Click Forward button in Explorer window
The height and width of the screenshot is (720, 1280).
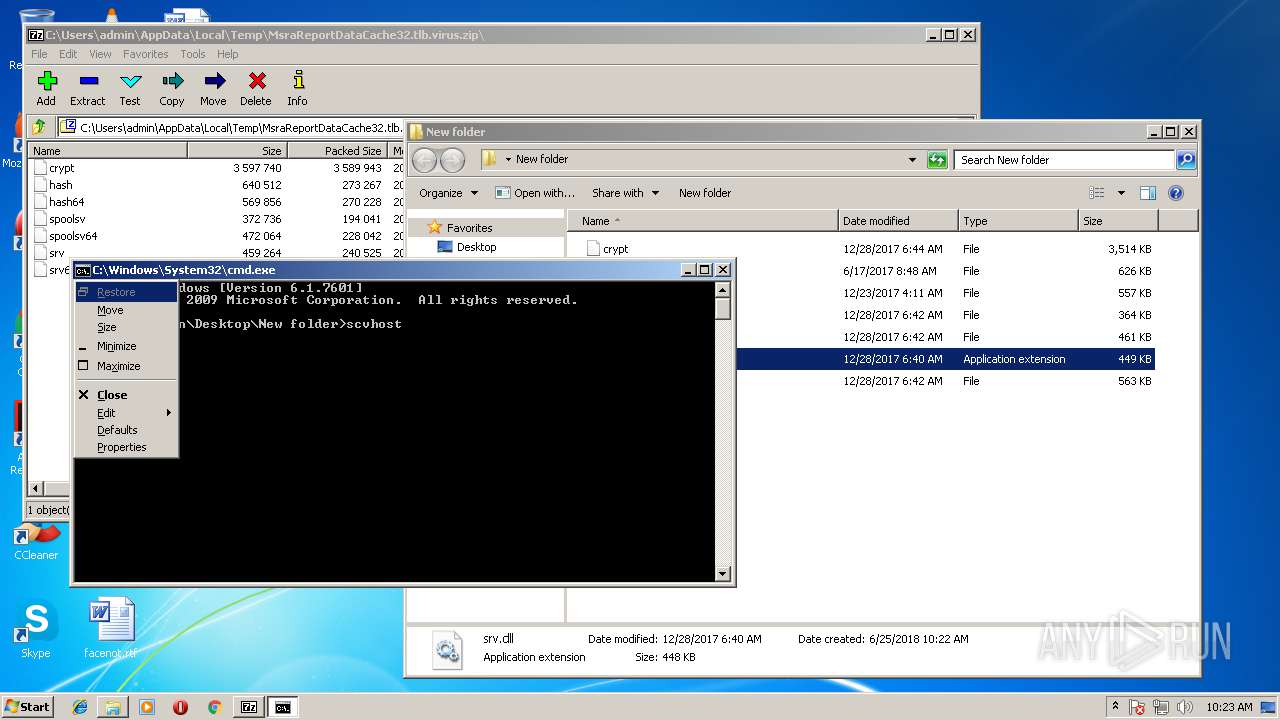[x=452, y=160]
